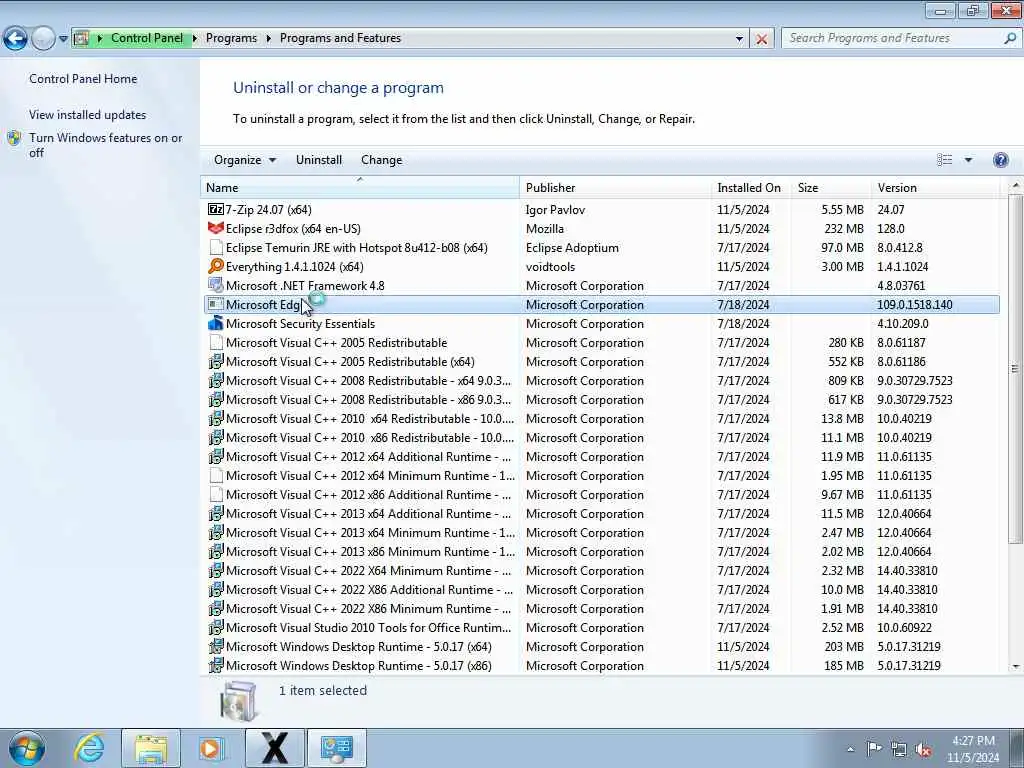Image resolution: width=1024 pixels, height=768 pixels.
Task: Click the X application taskbar icon
Action: (274, 748)
